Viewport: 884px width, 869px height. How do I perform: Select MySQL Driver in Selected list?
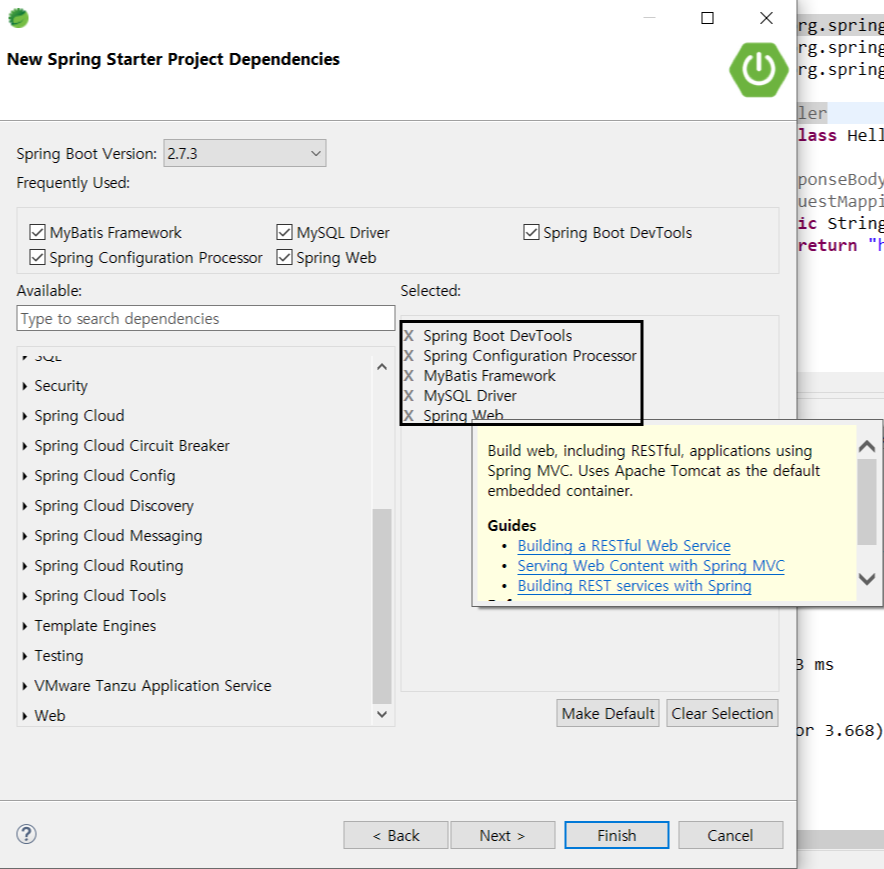tap(470, 396)
